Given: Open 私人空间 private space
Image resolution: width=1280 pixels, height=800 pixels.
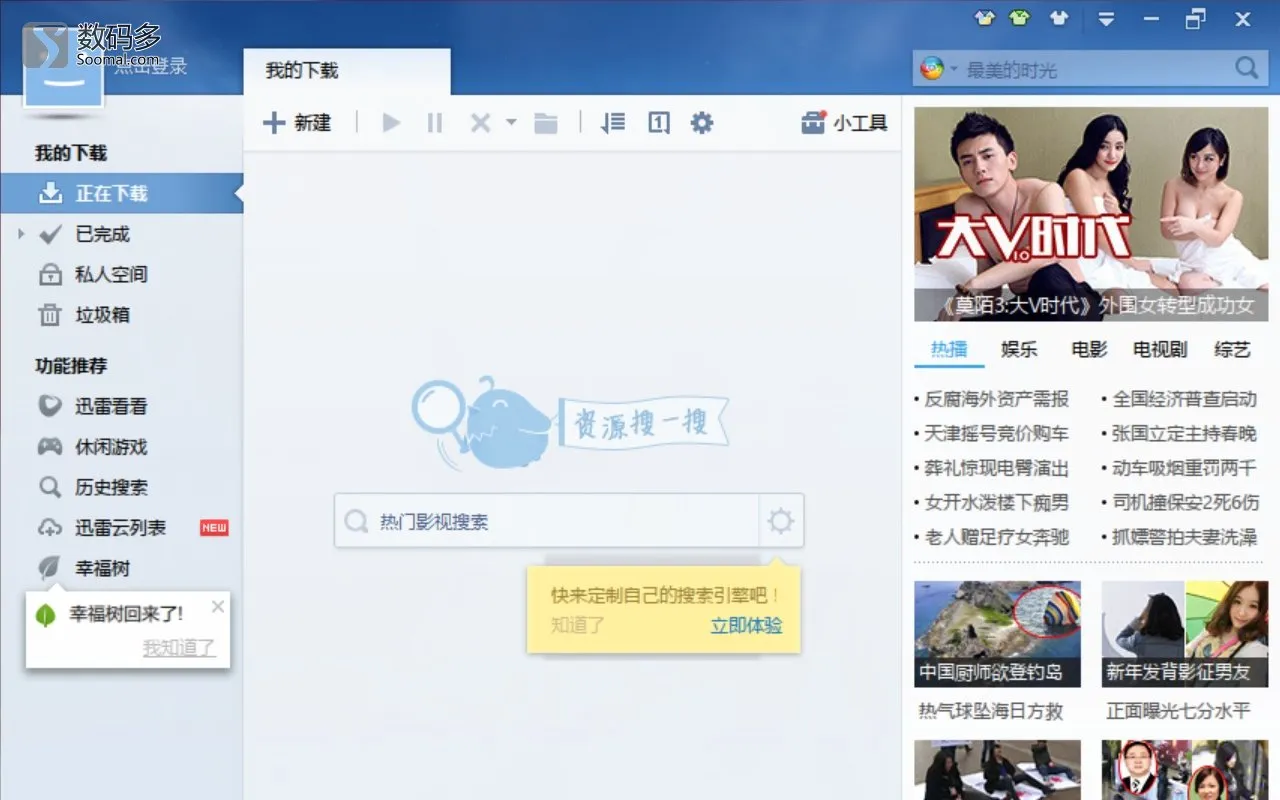Looking at the screenshot, I should tap(111, 274).
